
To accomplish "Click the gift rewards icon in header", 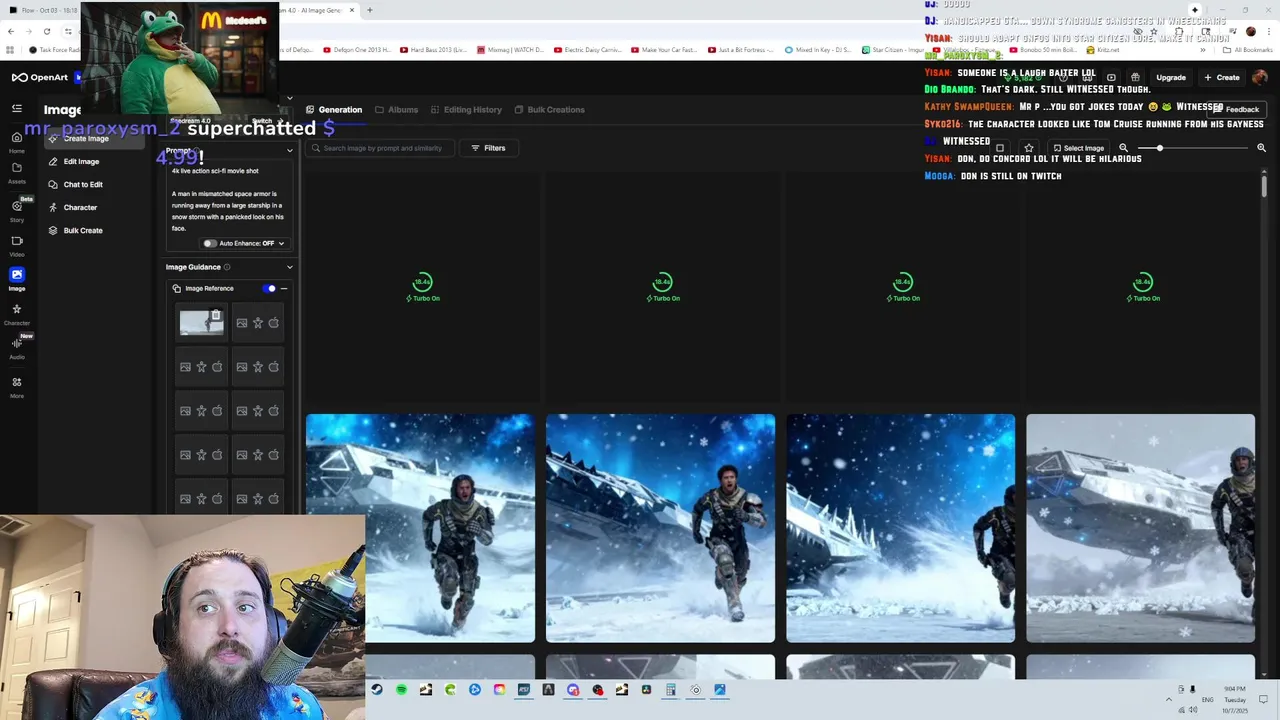I will point(1135,77).
